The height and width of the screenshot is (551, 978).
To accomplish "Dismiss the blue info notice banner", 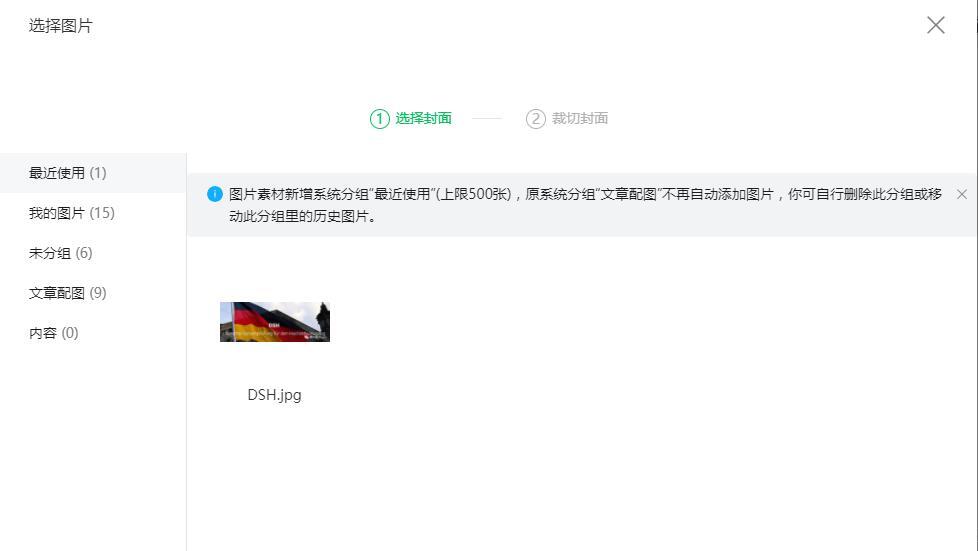I will (962, 194).
